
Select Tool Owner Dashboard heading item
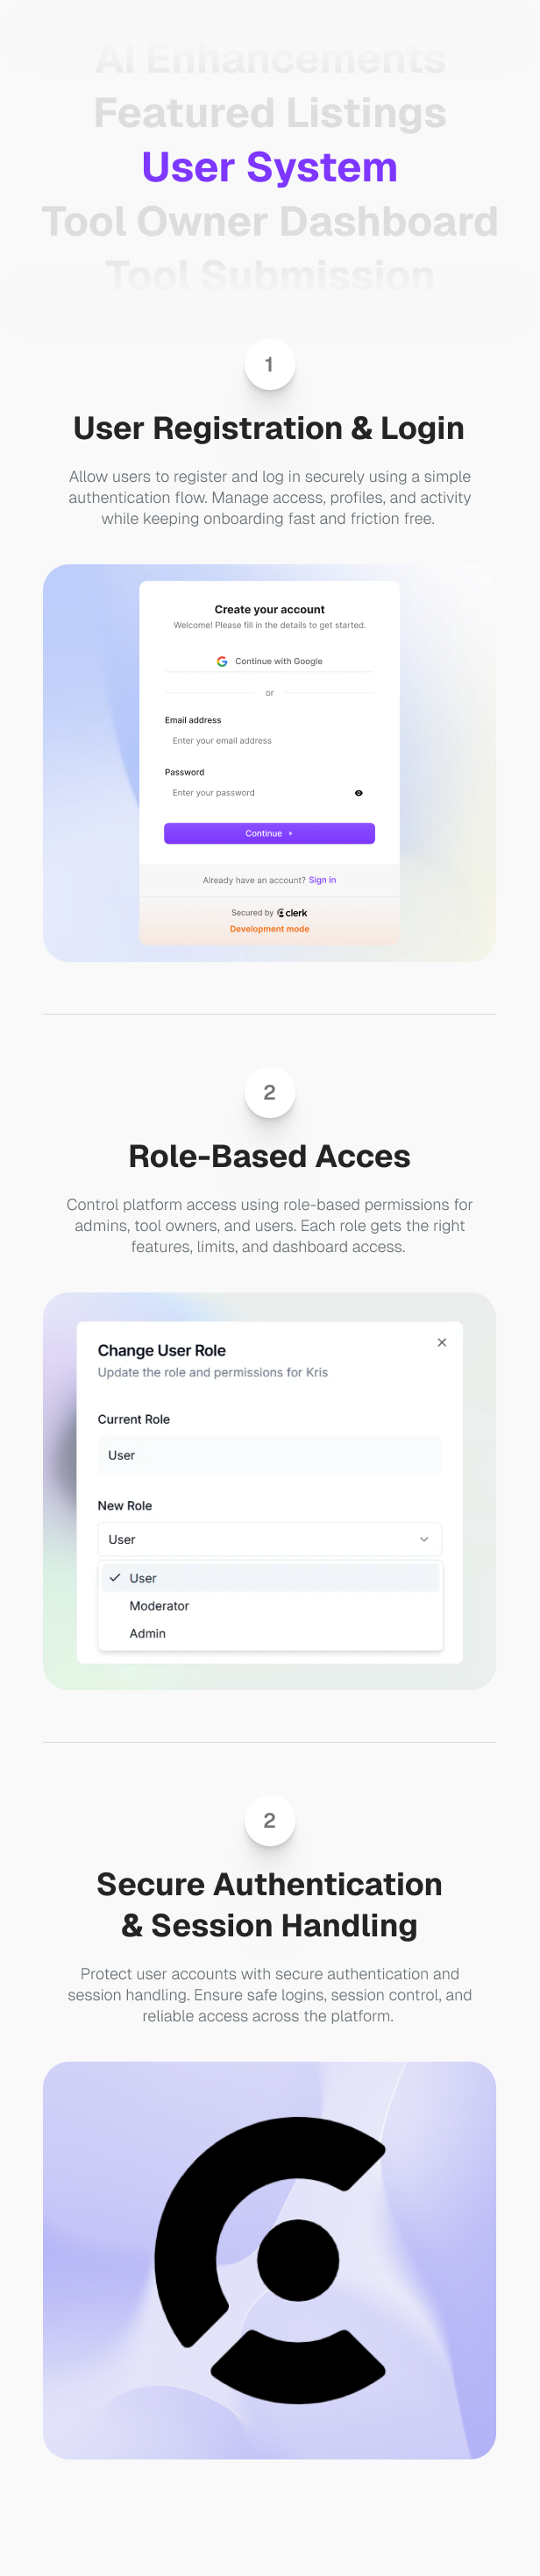point(270,221)
